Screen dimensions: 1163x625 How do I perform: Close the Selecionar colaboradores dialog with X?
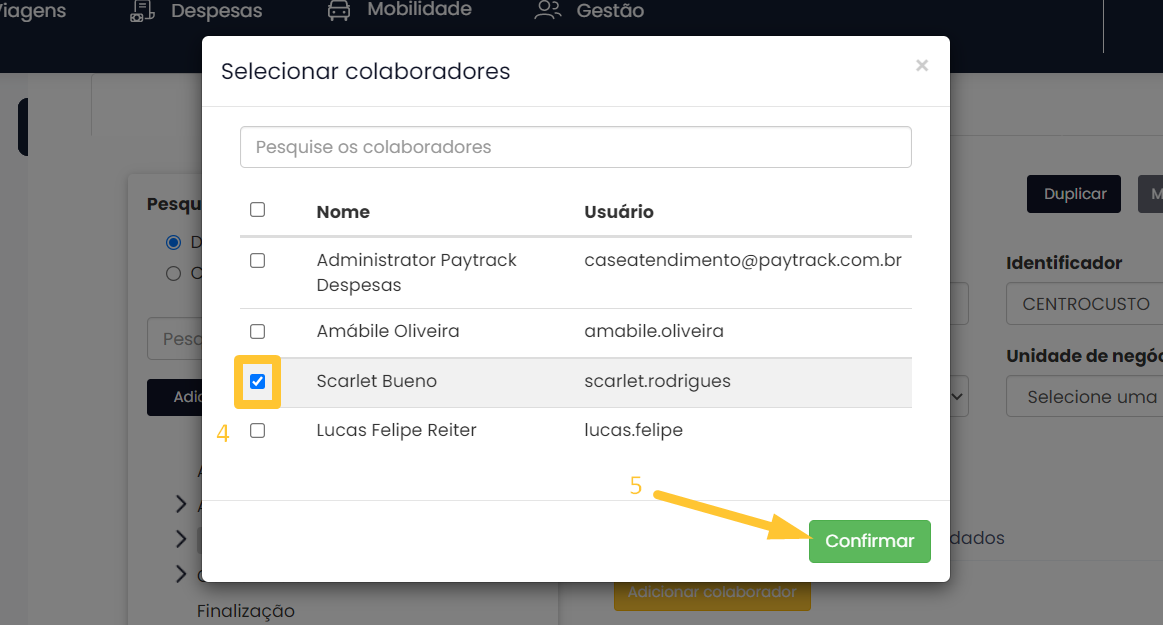[x=921, y=66]
